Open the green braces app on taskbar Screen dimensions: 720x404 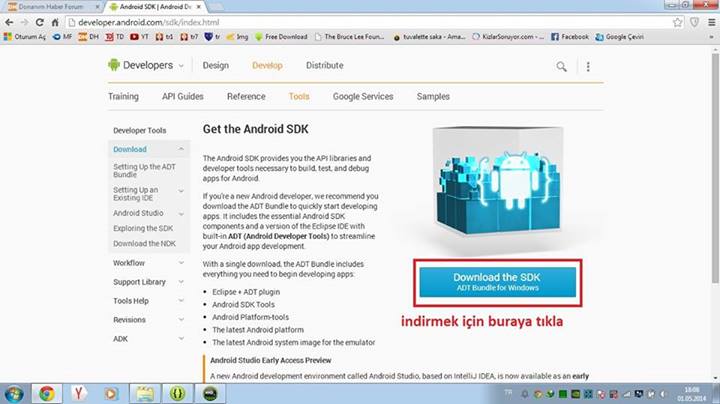coord(177,394)
